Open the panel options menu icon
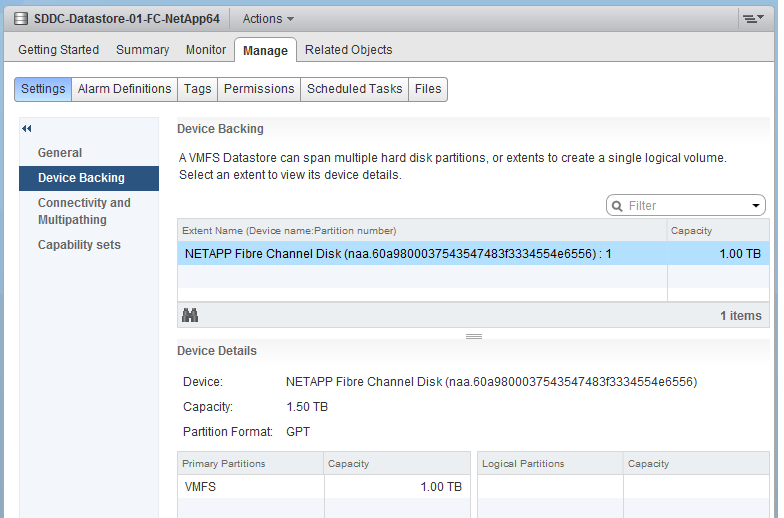The width and height of the screenshot is (784, 518). click(752, 18)
